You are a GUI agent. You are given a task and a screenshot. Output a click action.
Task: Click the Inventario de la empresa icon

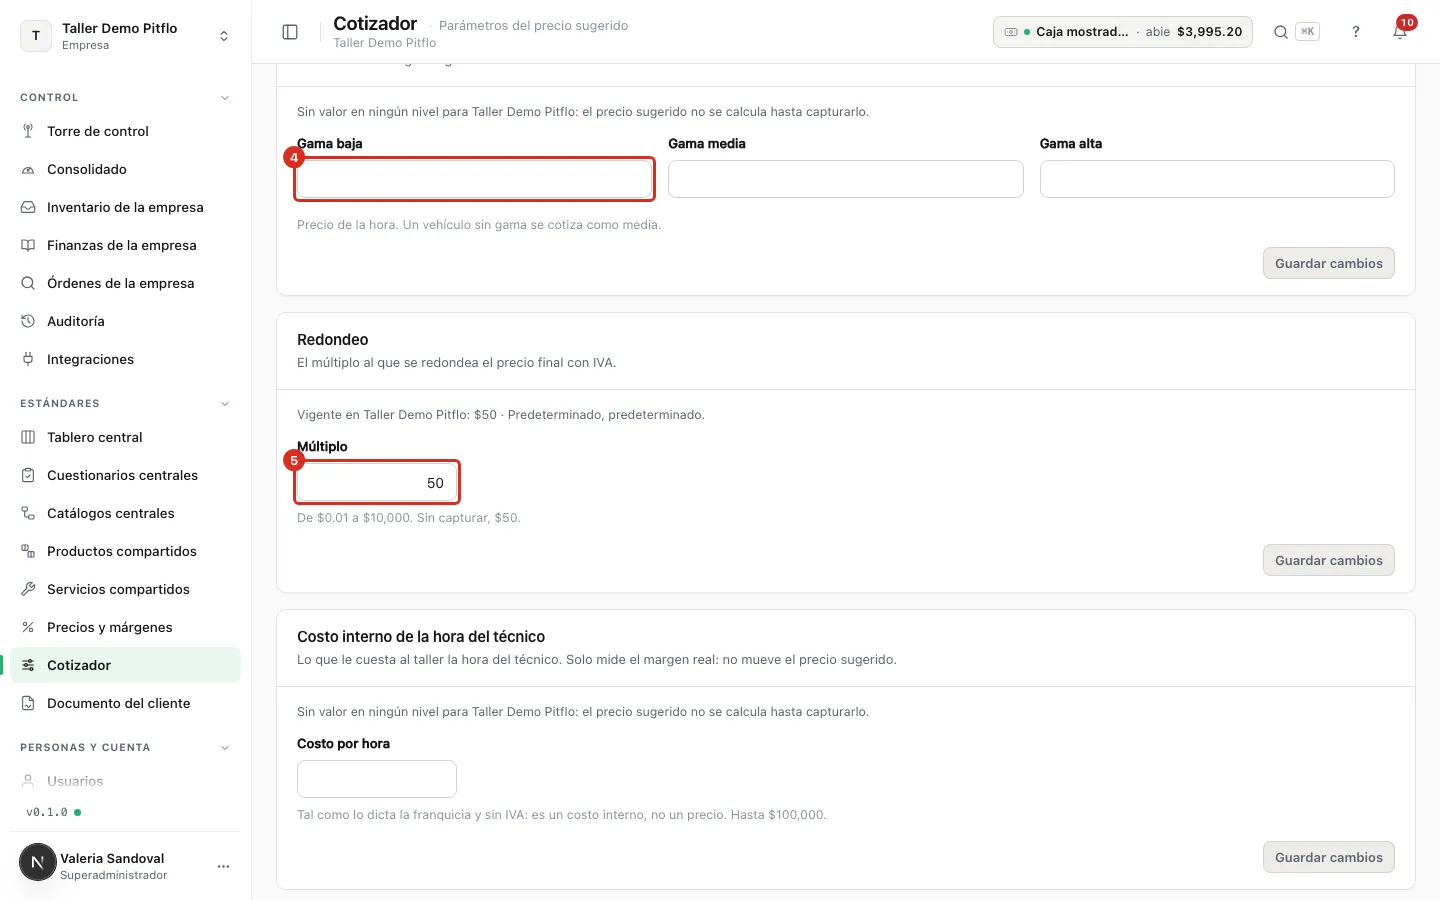point(28,207)
